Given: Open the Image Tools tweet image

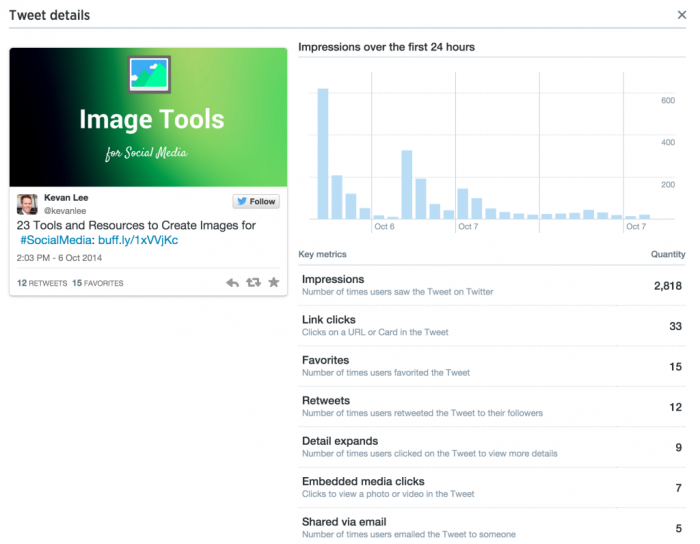Looking at the screenshot, I should 148,117.
